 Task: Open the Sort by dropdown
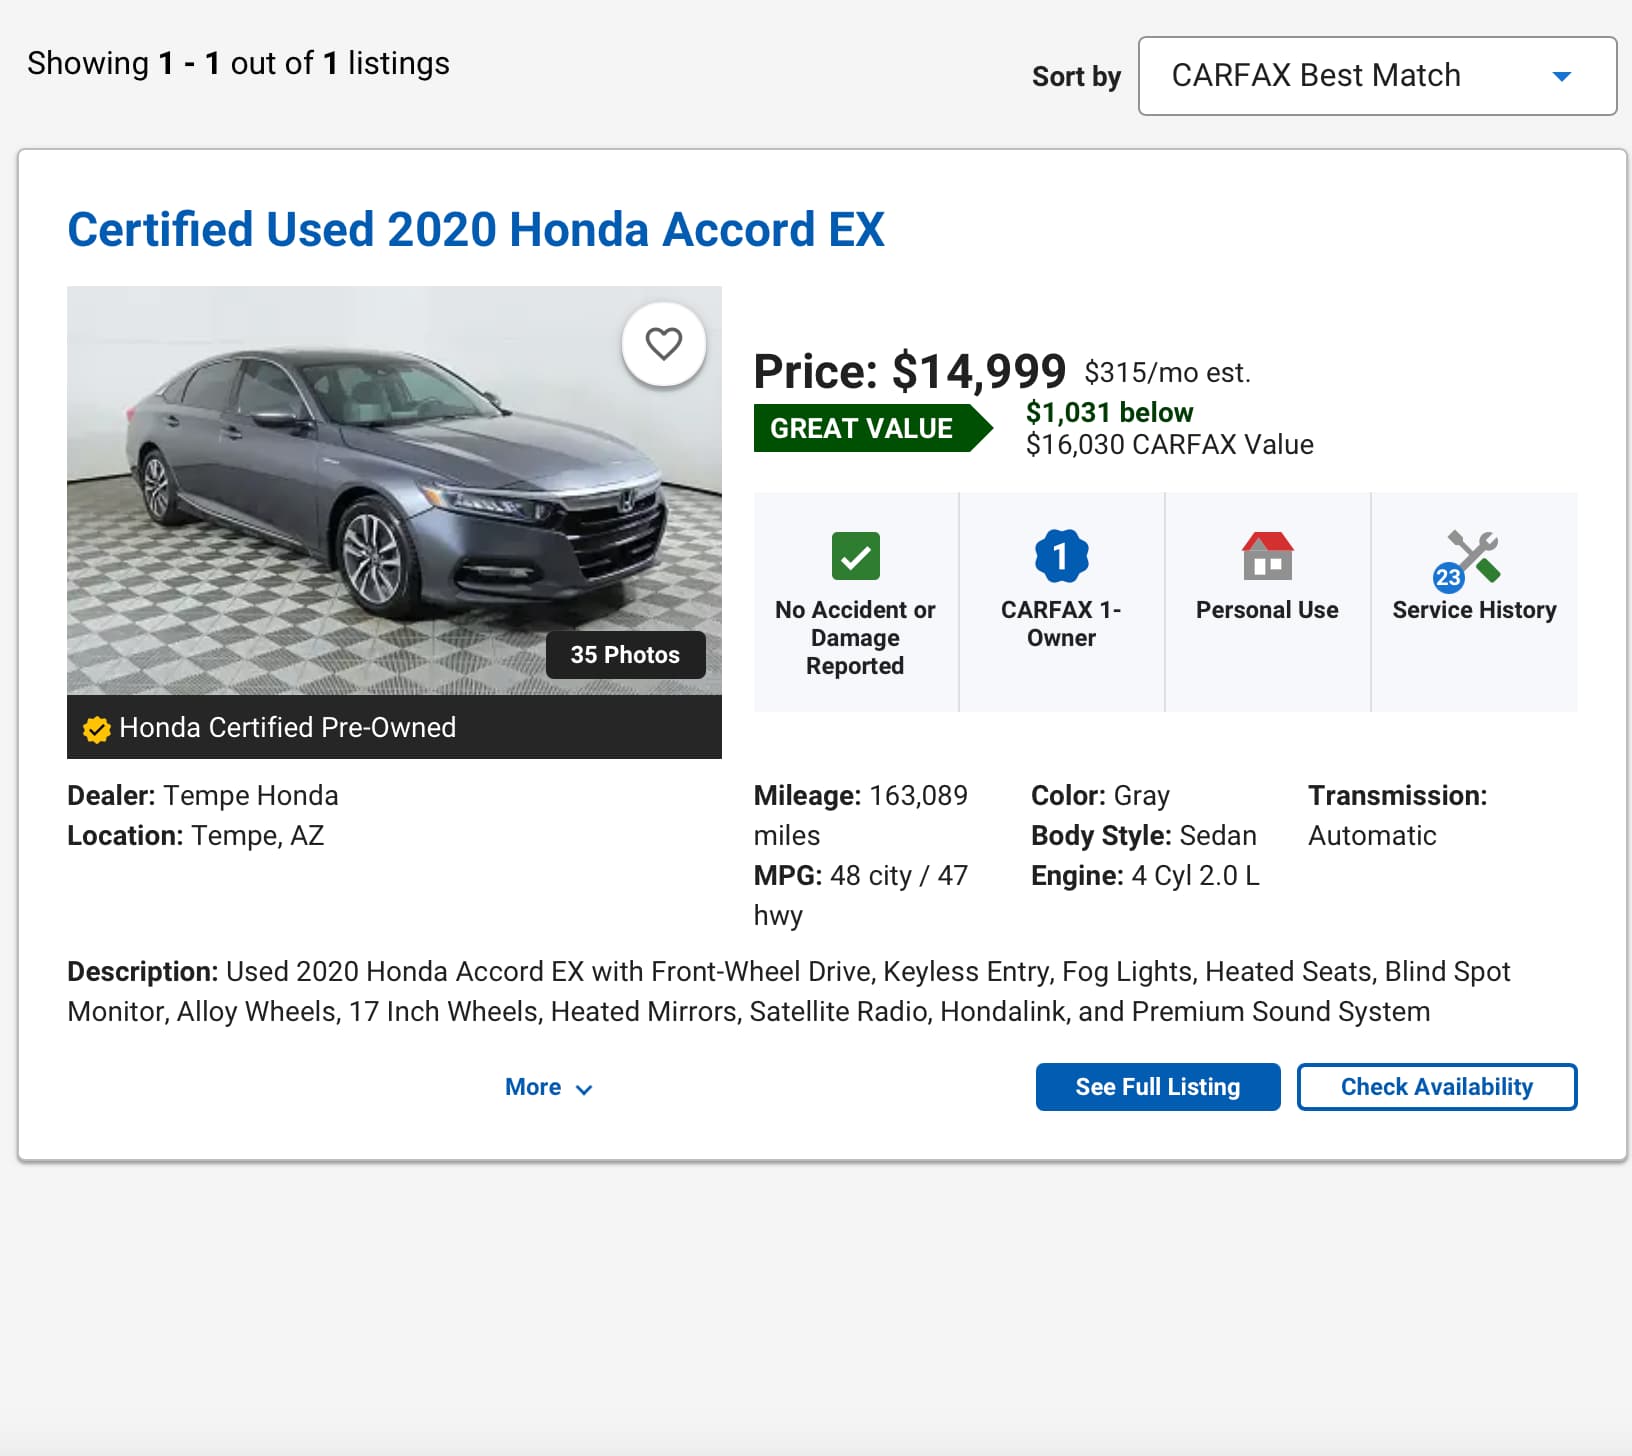click(1376, 76)
